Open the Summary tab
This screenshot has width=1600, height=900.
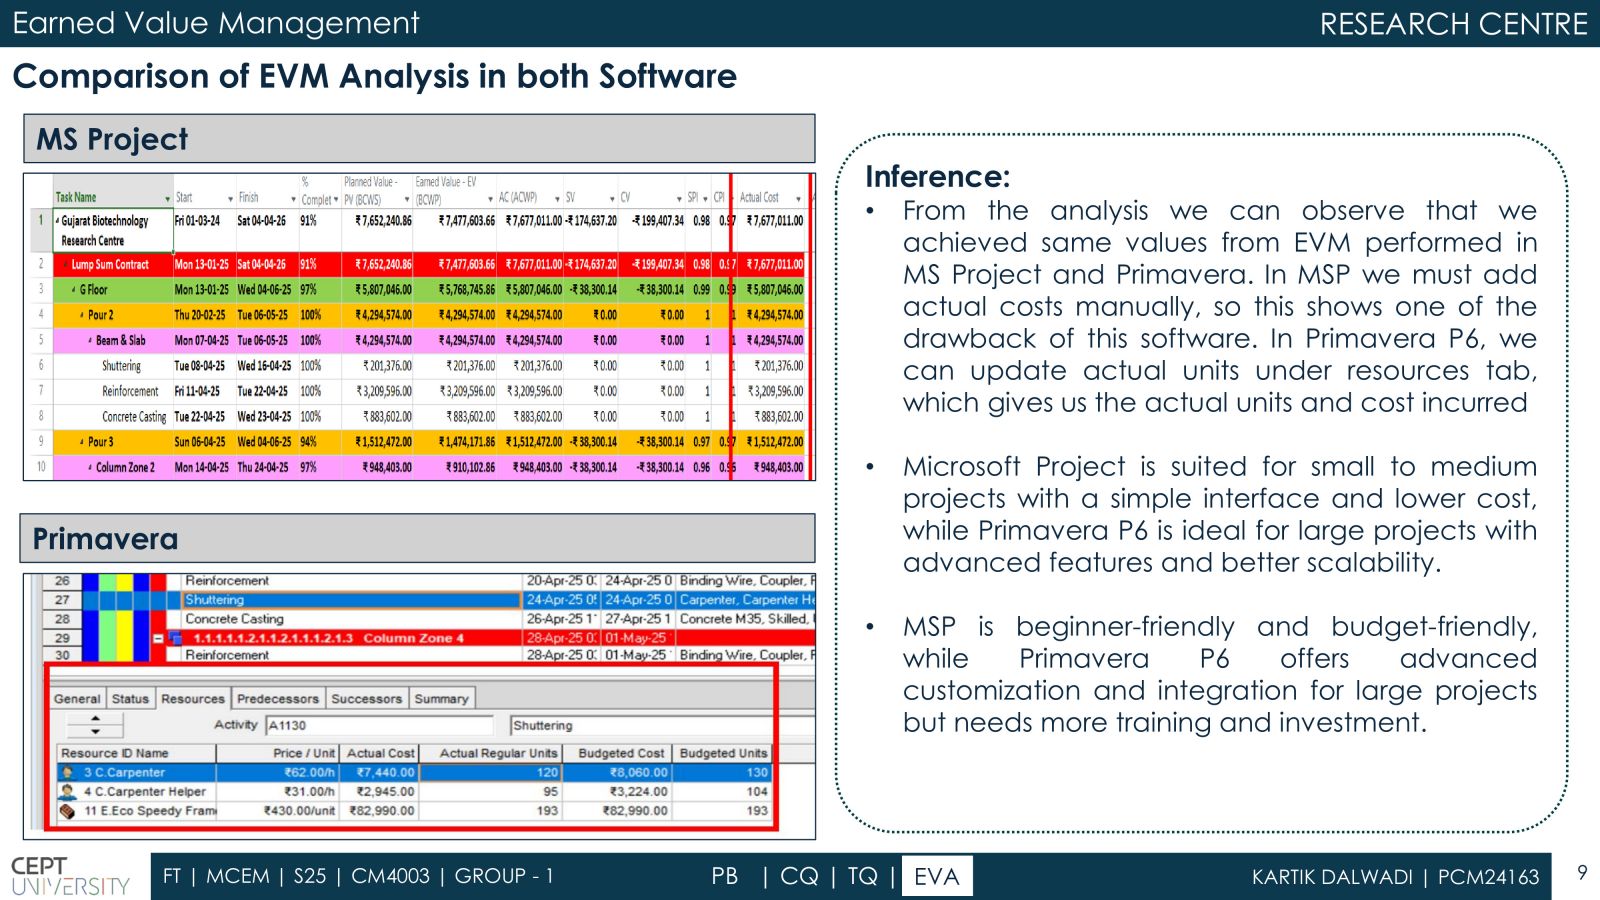[441, 698]
